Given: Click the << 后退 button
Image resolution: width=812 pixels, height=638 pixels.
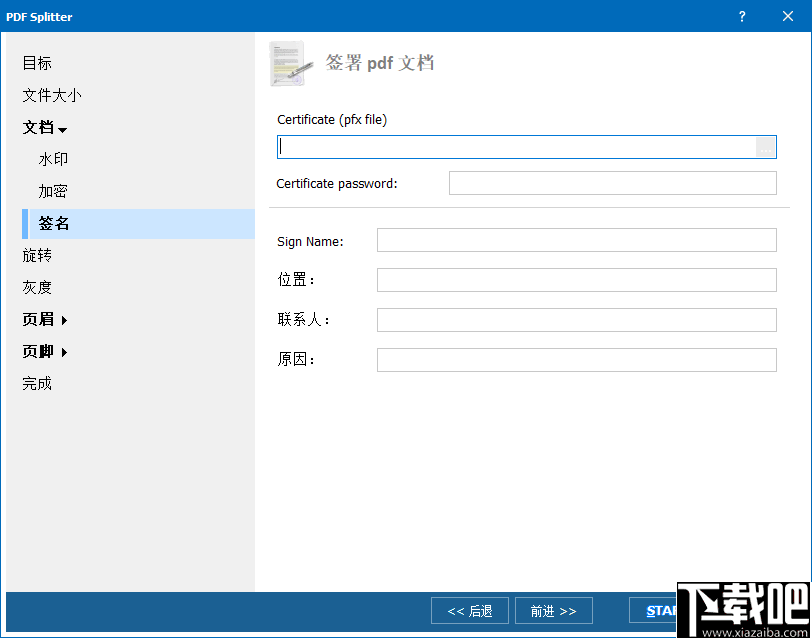Looking at the screenshot, I should 469,610.
